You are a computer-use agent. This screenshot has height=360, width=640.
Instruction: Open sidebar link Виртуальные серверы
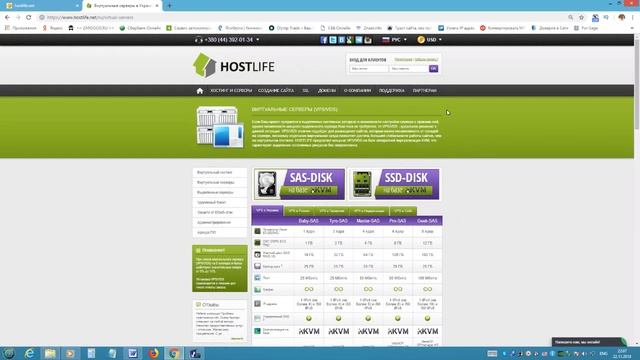point(216,182)
